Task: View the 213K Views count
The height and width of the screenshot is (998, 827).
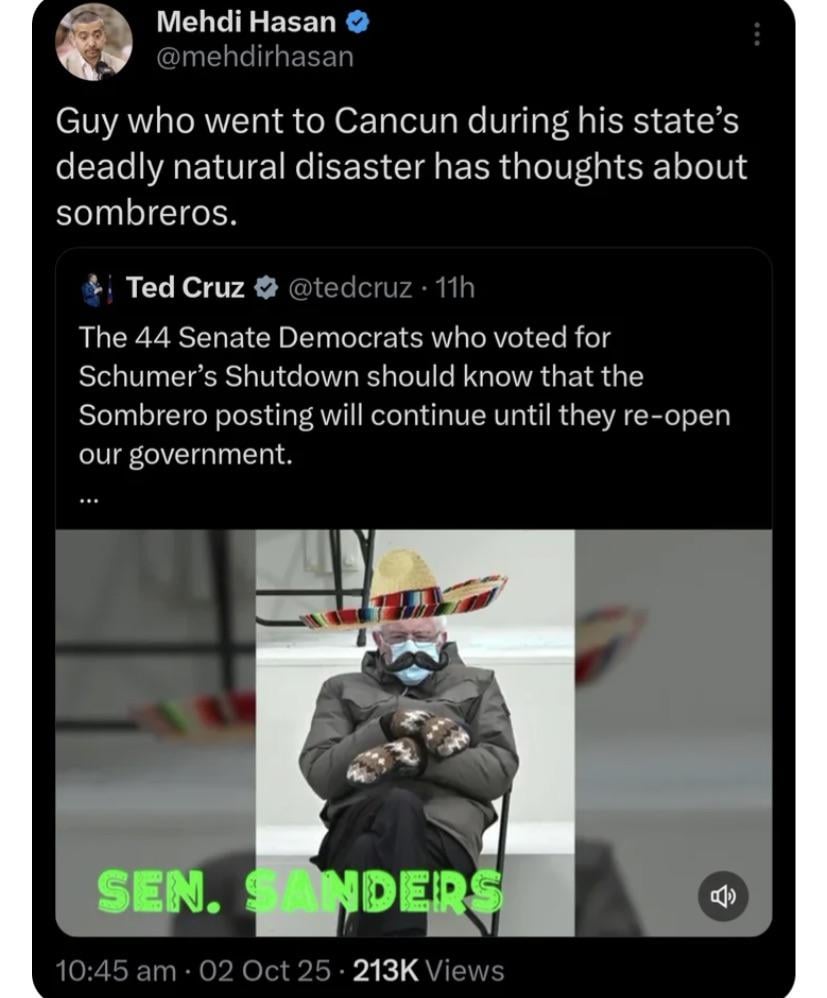Action: 428,971
